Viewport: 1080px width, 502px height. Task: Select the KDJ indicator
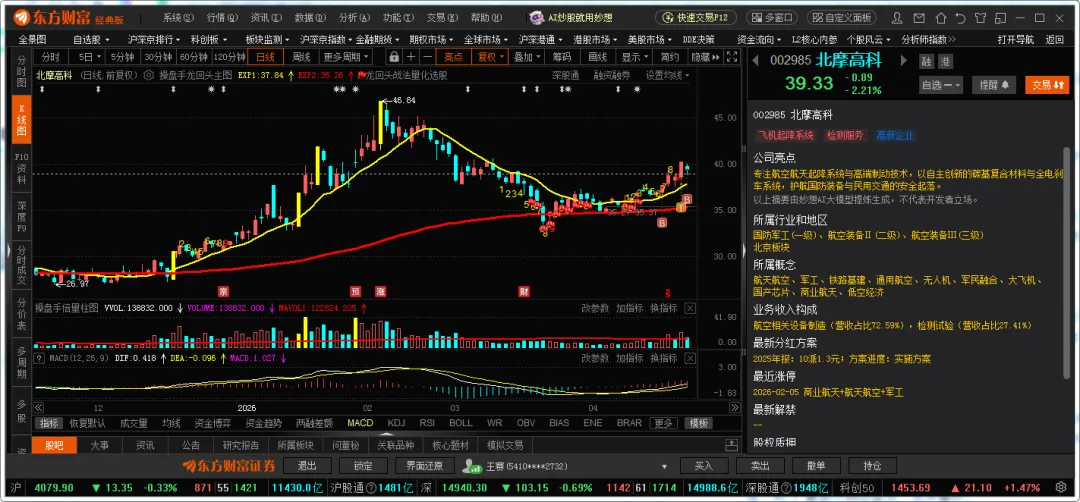click(x=396, y=423)
